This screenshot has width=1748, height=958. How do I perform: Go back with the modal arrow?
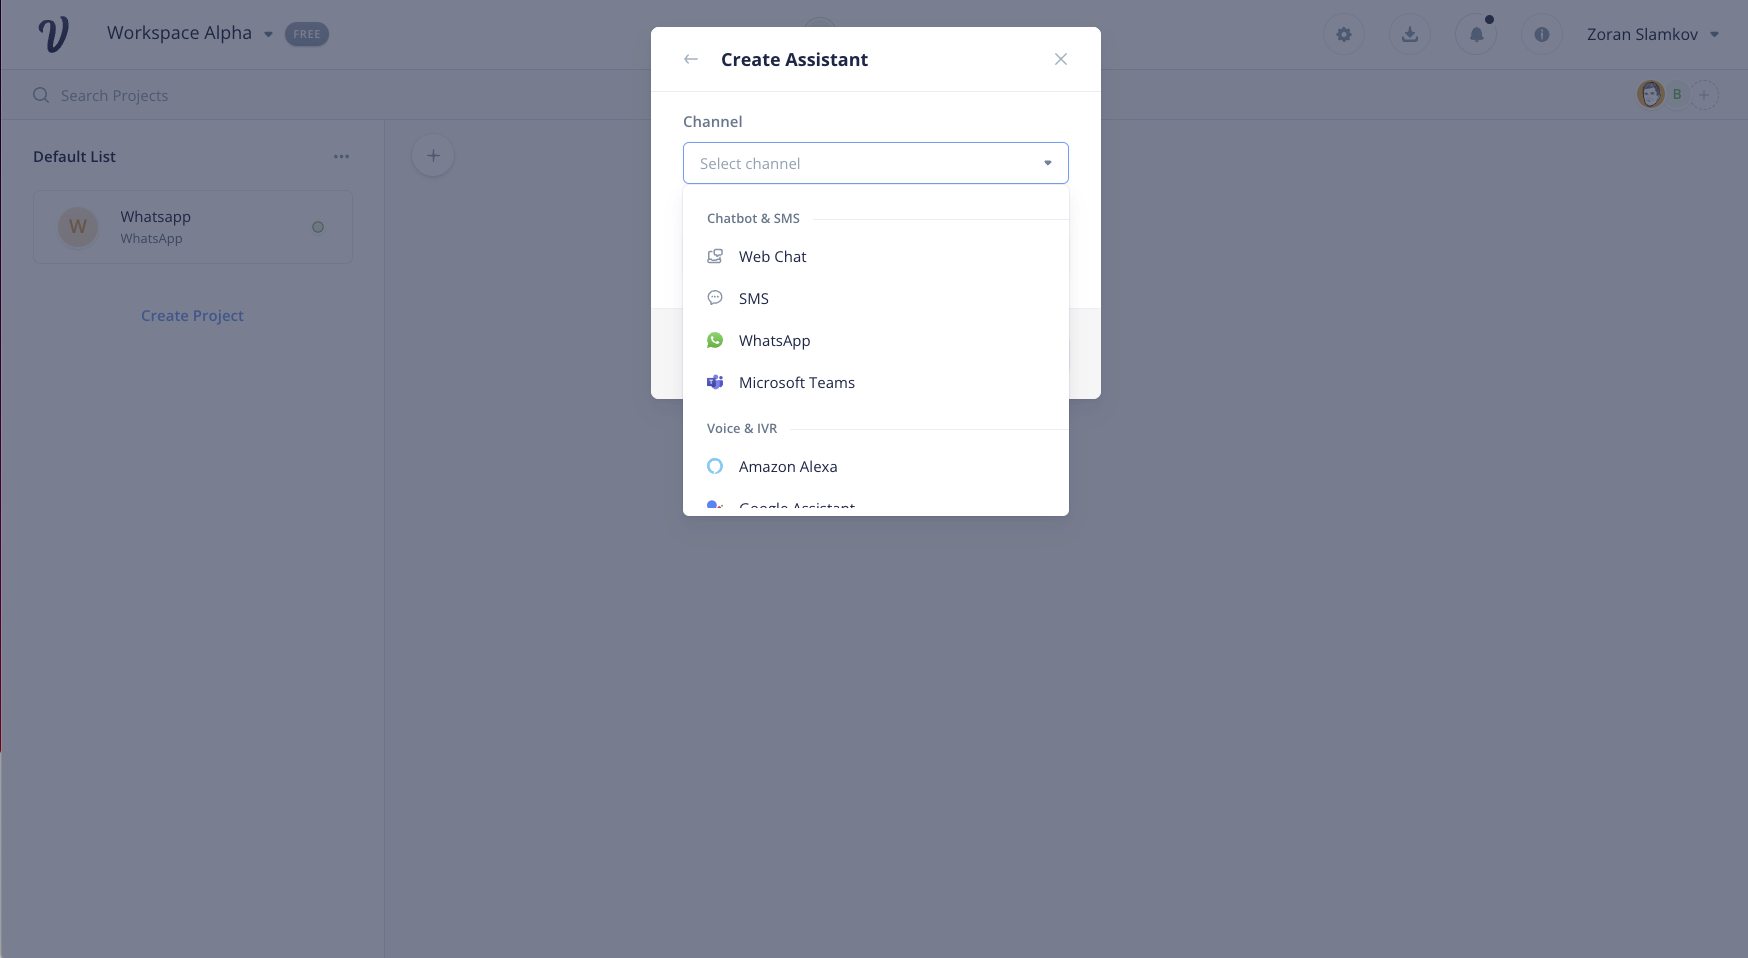pyautogui.click(x=691, y=59)
